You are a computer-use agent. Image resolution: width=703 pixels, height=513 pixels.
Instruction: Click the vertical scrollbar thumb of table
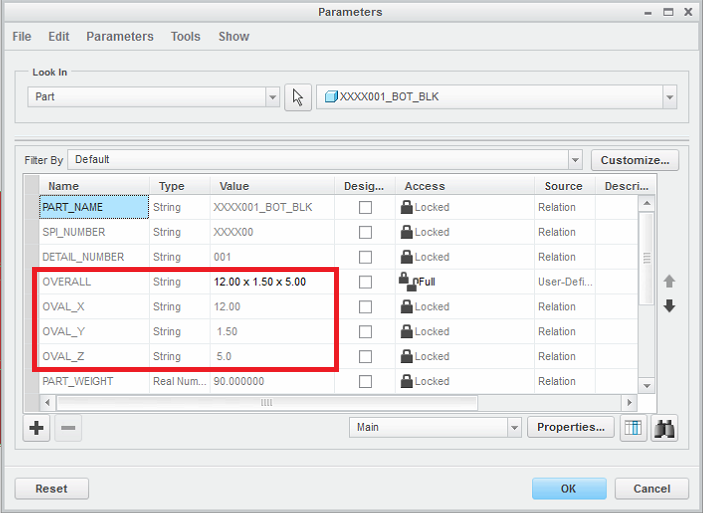pos(647,258)
